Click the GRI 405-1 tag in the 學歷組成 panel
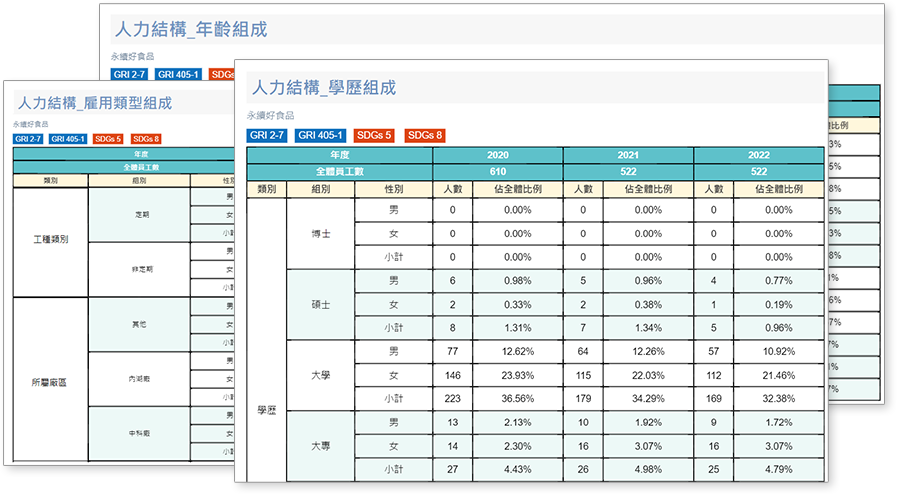 pos(320,135)
